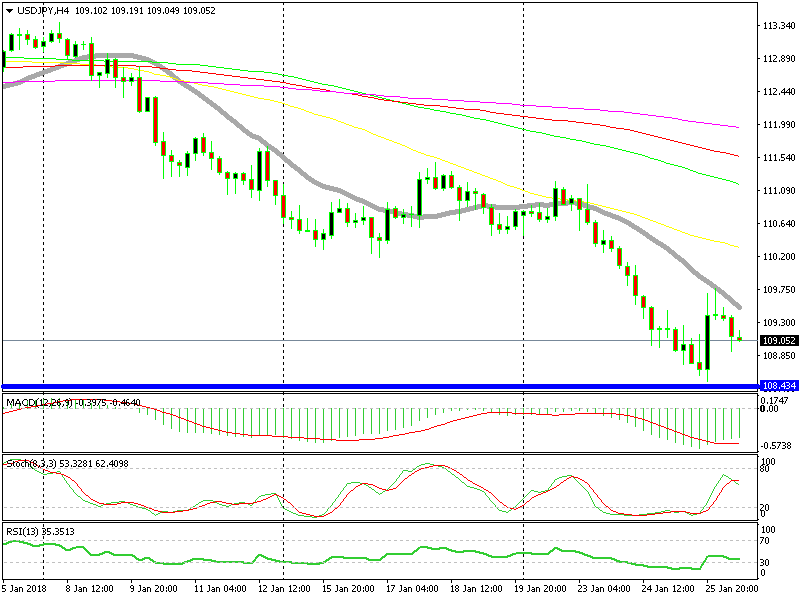Click the 19 Jan 20:00 time label
The width and height of the screenshot is (800, 600).
(540, 588)
